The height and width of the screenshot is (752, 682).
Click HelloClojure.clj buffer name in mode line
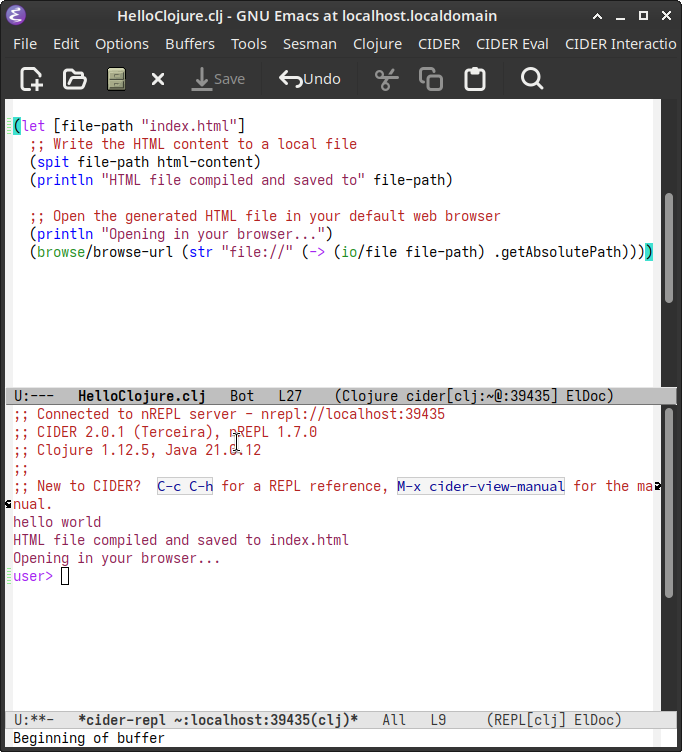(x=142, y=396)
